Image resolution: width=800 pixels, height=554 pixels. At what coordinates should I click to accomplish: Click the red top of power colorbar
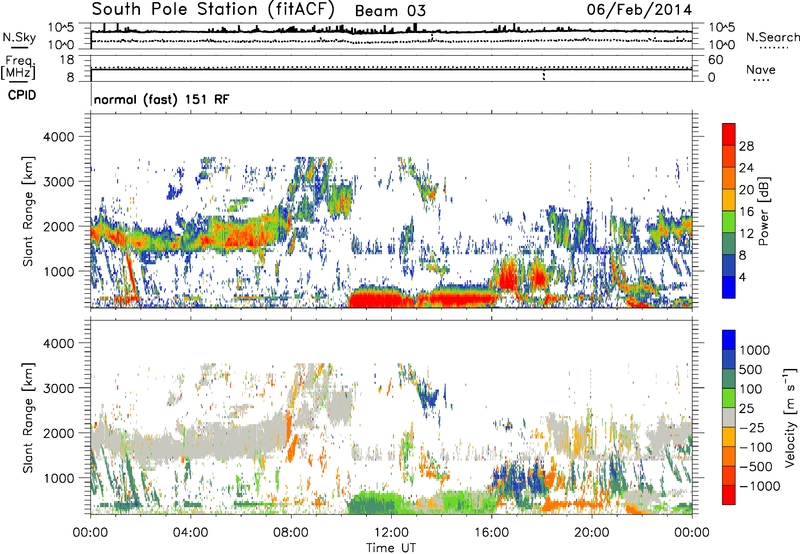[729, 134]
